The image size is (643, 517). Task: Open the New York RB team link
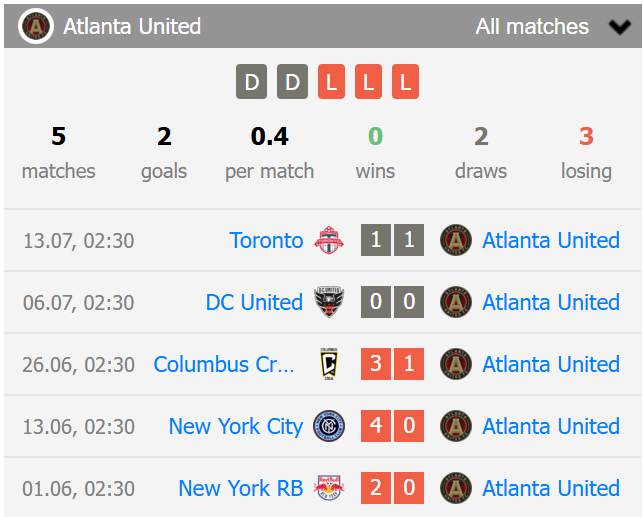(240, 488)
